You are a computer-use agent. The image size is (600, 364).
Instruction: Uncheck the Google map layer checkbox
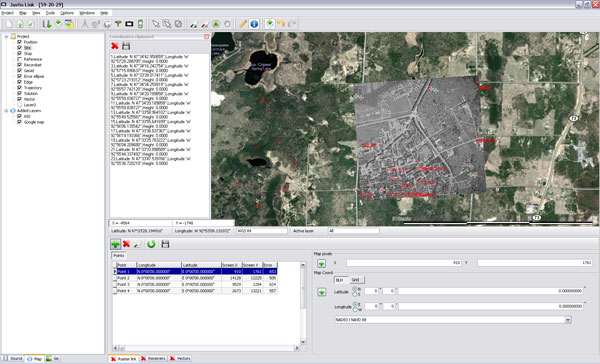coord(19,122)
